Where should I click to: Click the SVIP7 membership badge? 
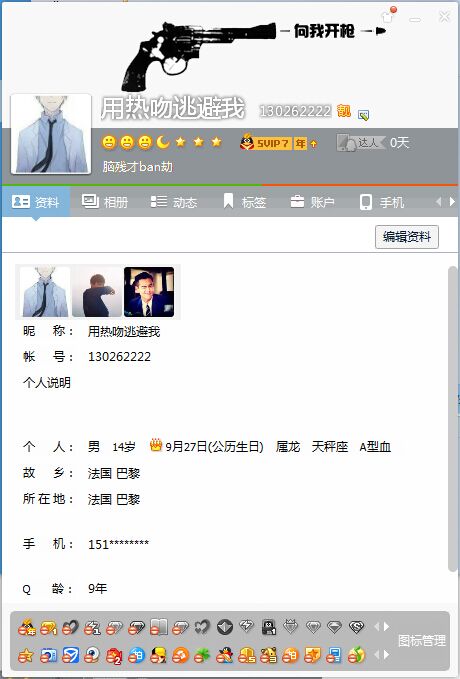click(x=264, y=142)
